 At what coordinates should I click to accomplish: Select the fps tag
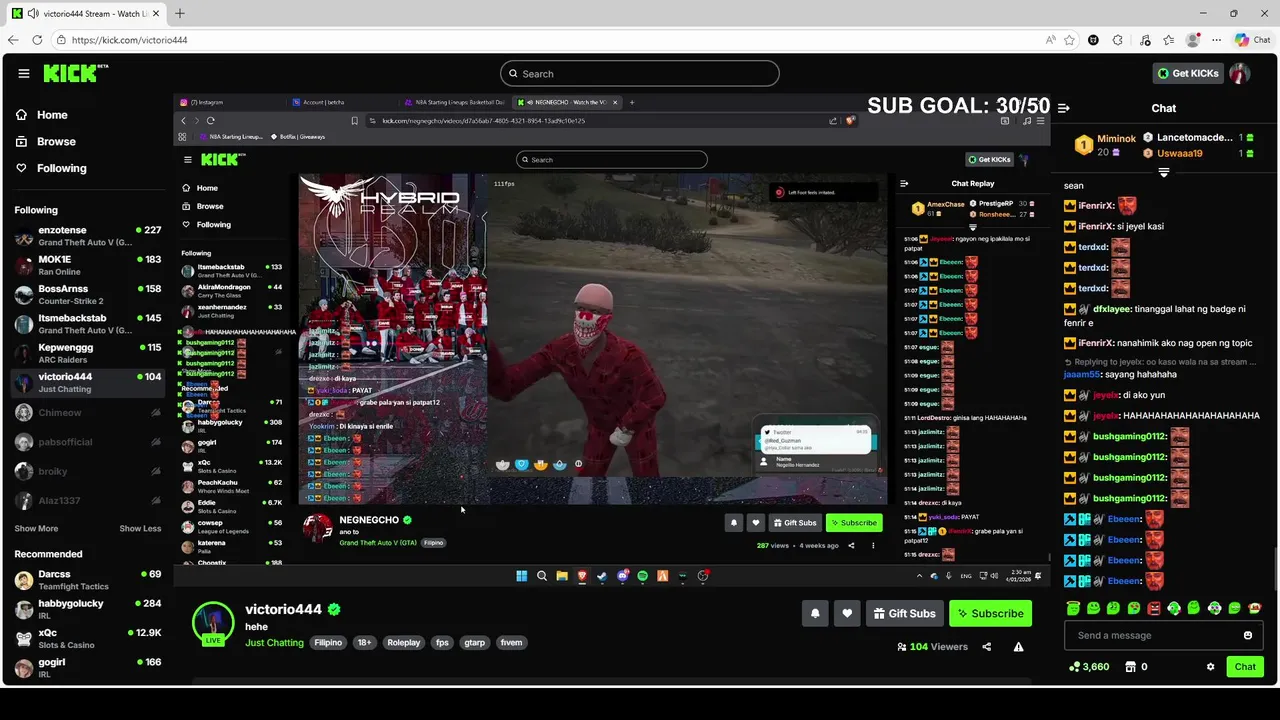[x=442, y=643]
